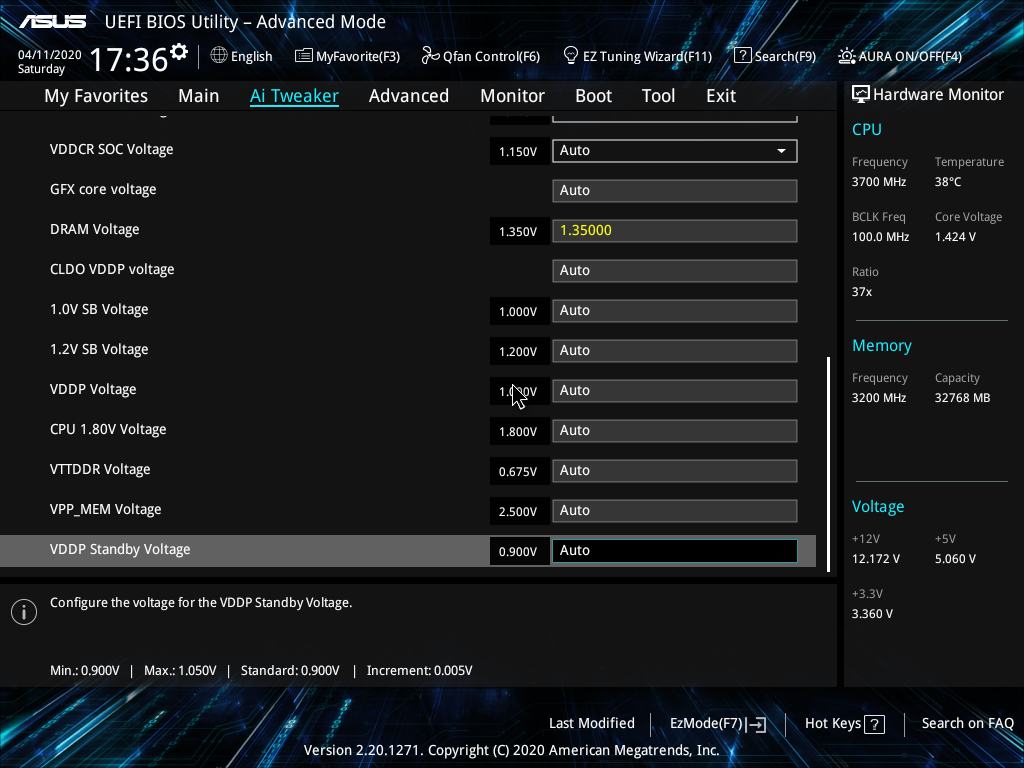Edit the DRAM Voltage 1.35000 field

[x=675, y=231]
